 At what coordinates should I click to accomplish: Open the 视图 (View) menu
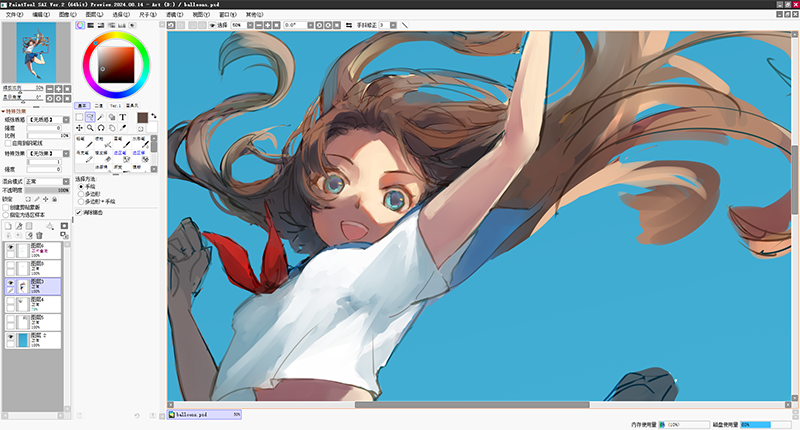coord(201,15)
